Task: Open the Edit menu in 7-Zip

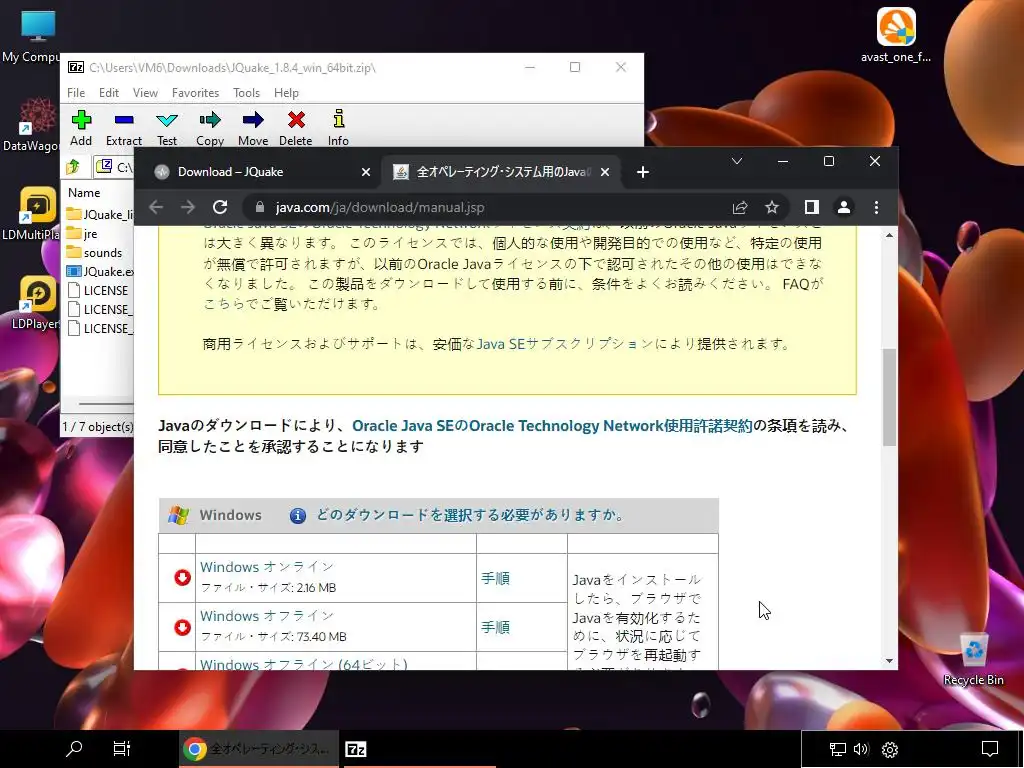Action: (108, 93)
